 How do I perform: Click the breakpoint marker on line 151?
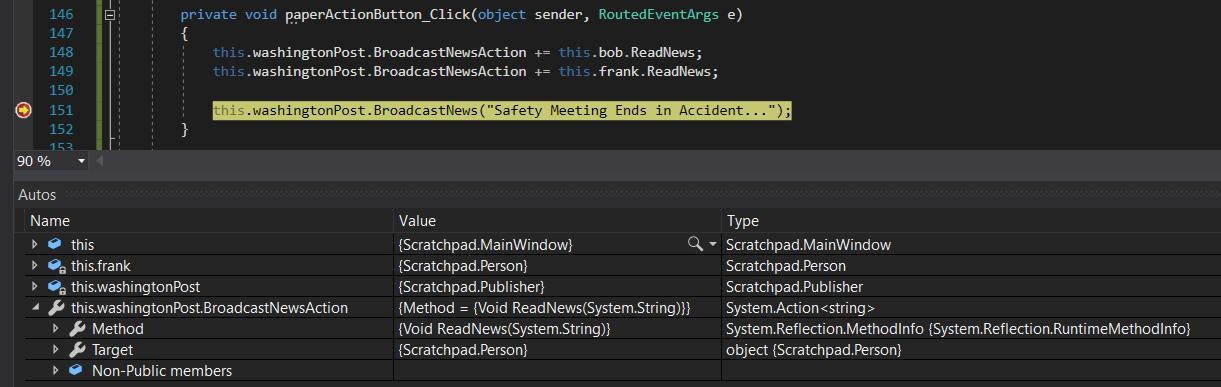click(x=24, y=111)
